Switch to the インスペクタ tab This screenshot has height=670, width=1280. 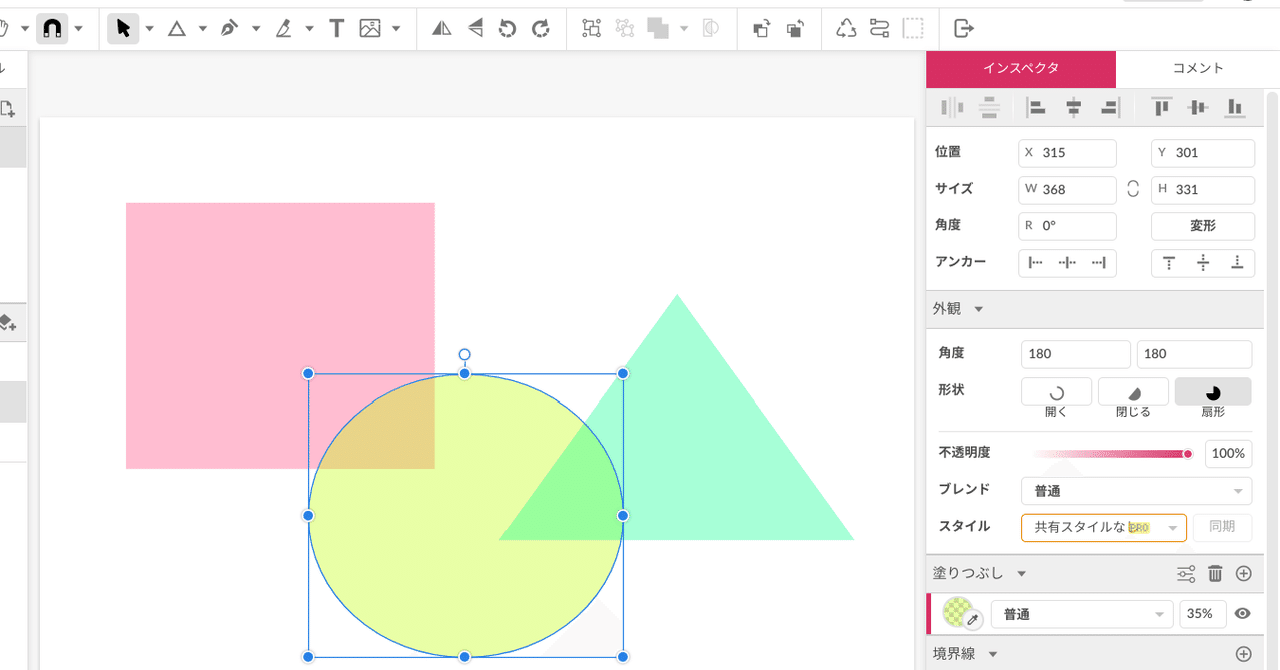[1020, 68]
